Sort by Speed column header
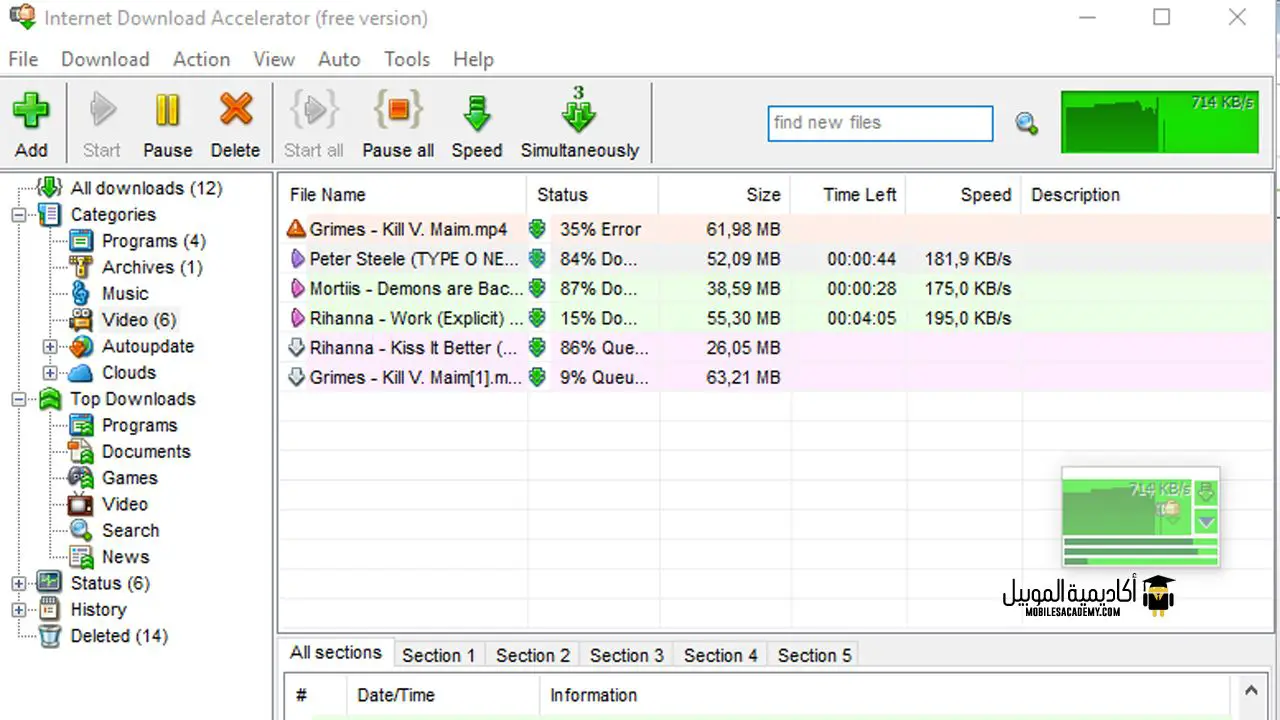The height and width of the screenshot is (720, 1280). coord(963,195)
